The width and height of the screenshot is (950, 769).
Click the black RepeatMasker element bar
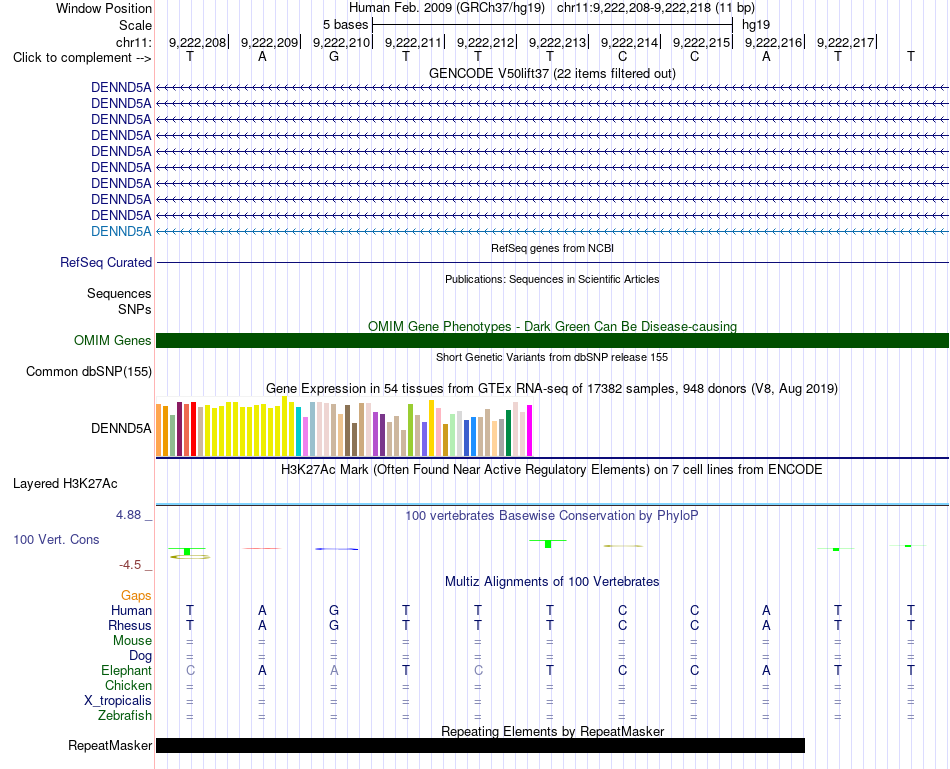pyautogui.click(x=480, y=745)
